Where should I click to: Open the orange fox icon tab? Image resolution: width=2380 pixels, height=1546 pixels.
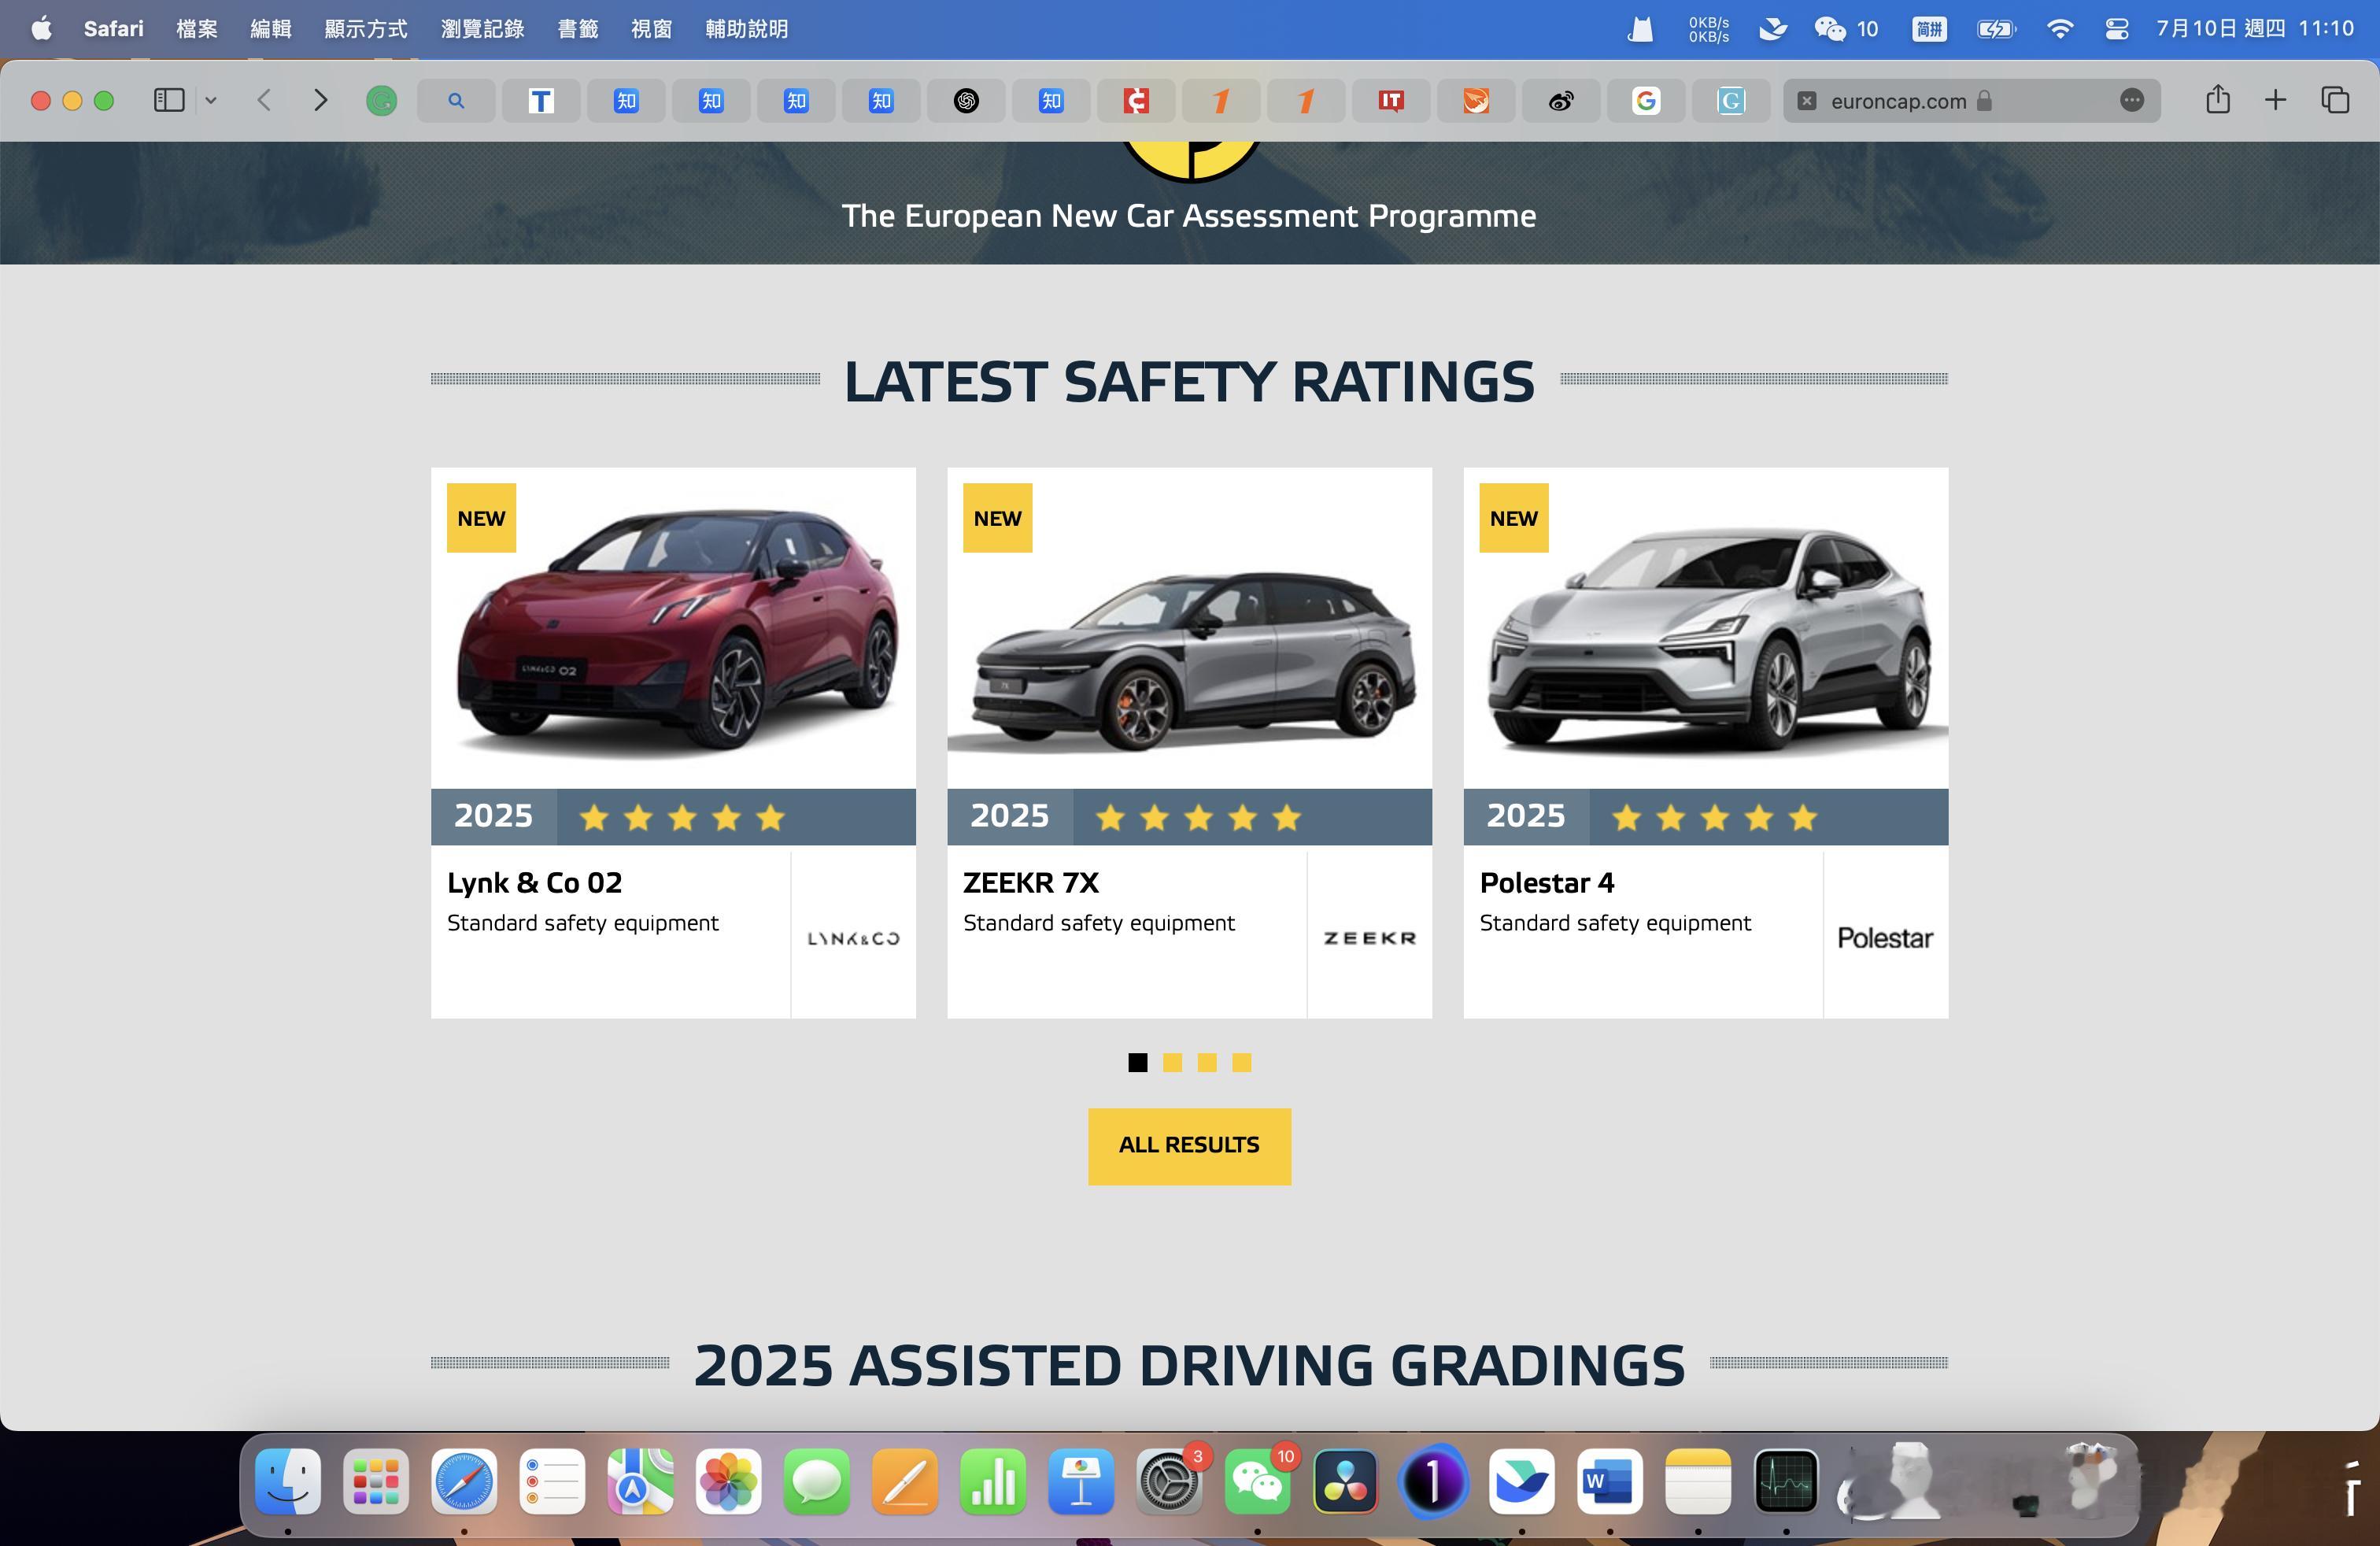[x=1476, y=100]
